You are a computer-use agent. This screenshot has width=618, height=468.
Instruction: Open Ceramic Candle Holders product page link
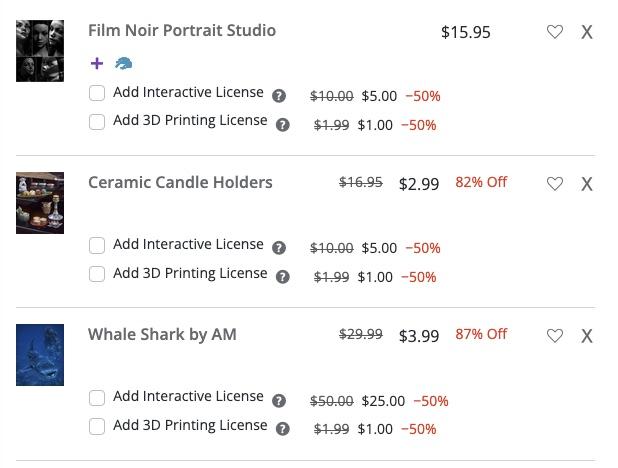pos(180,182)
